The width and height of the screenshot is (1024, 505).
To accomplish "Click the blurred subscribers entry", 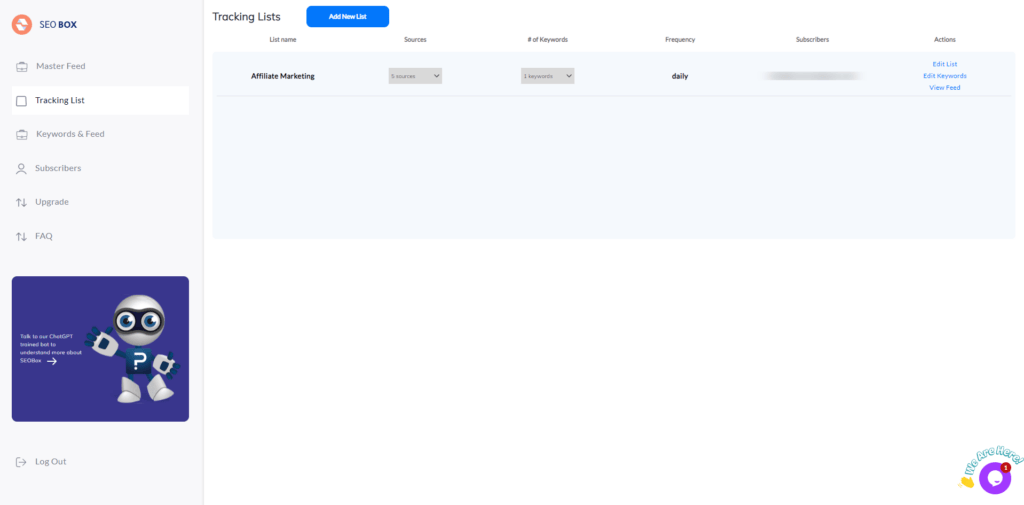I will point(811,76).
